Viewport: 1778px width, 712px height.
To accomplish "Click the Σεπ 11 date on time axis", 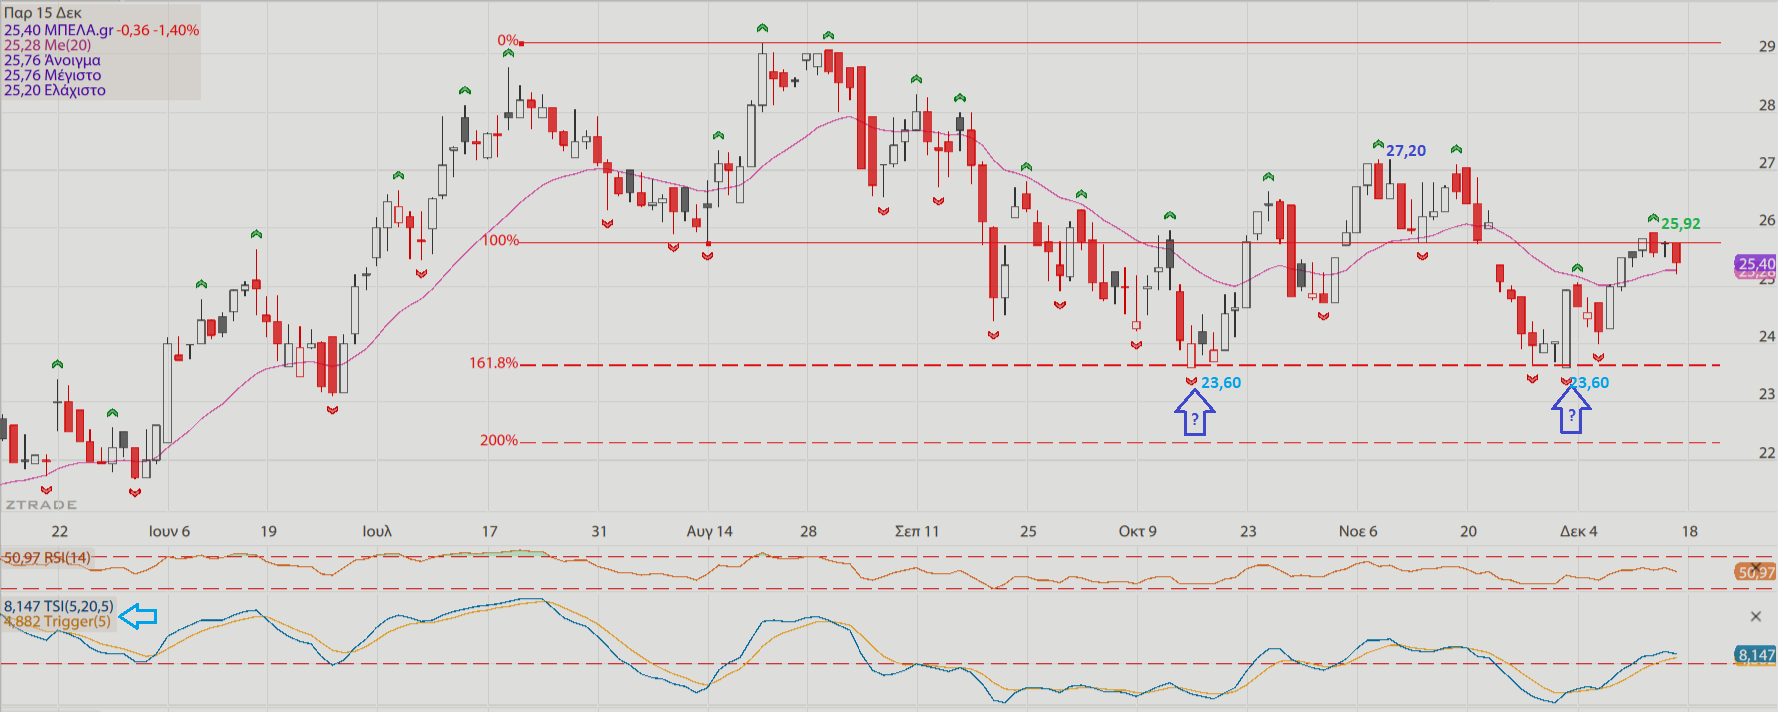I will (917, 531).
